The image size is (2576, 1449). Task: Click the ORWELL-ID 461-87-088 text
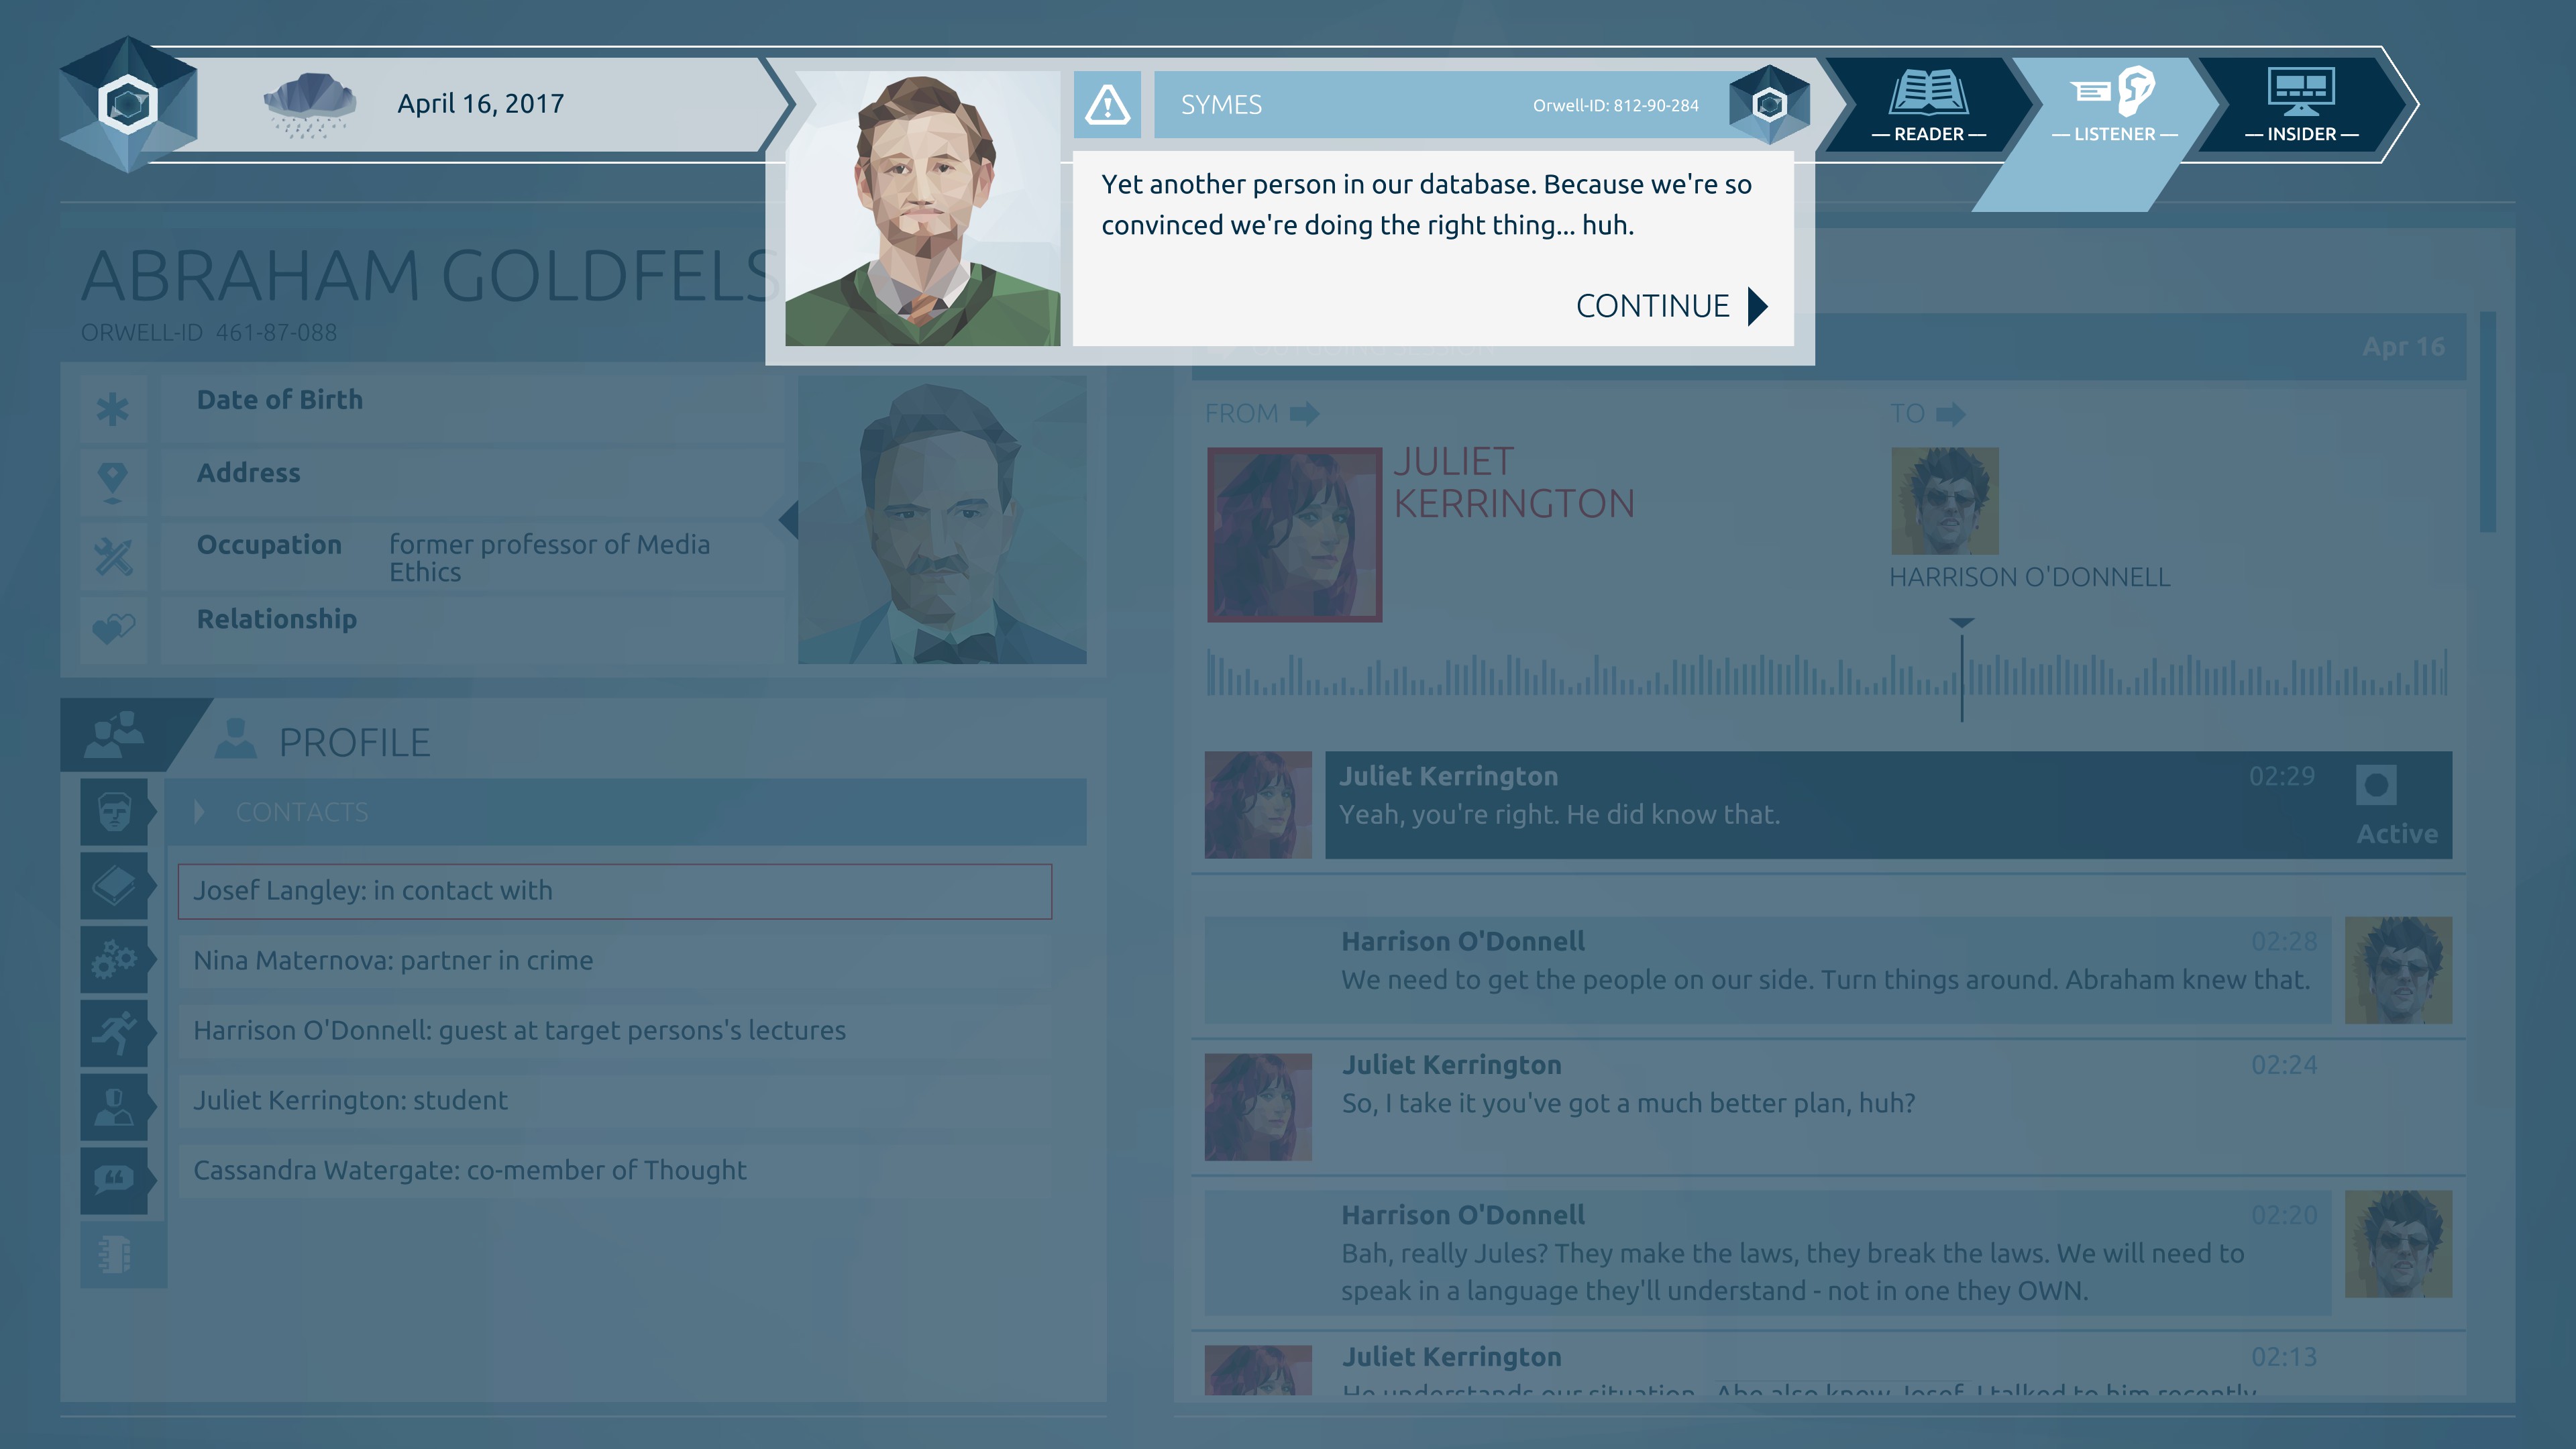209,333
